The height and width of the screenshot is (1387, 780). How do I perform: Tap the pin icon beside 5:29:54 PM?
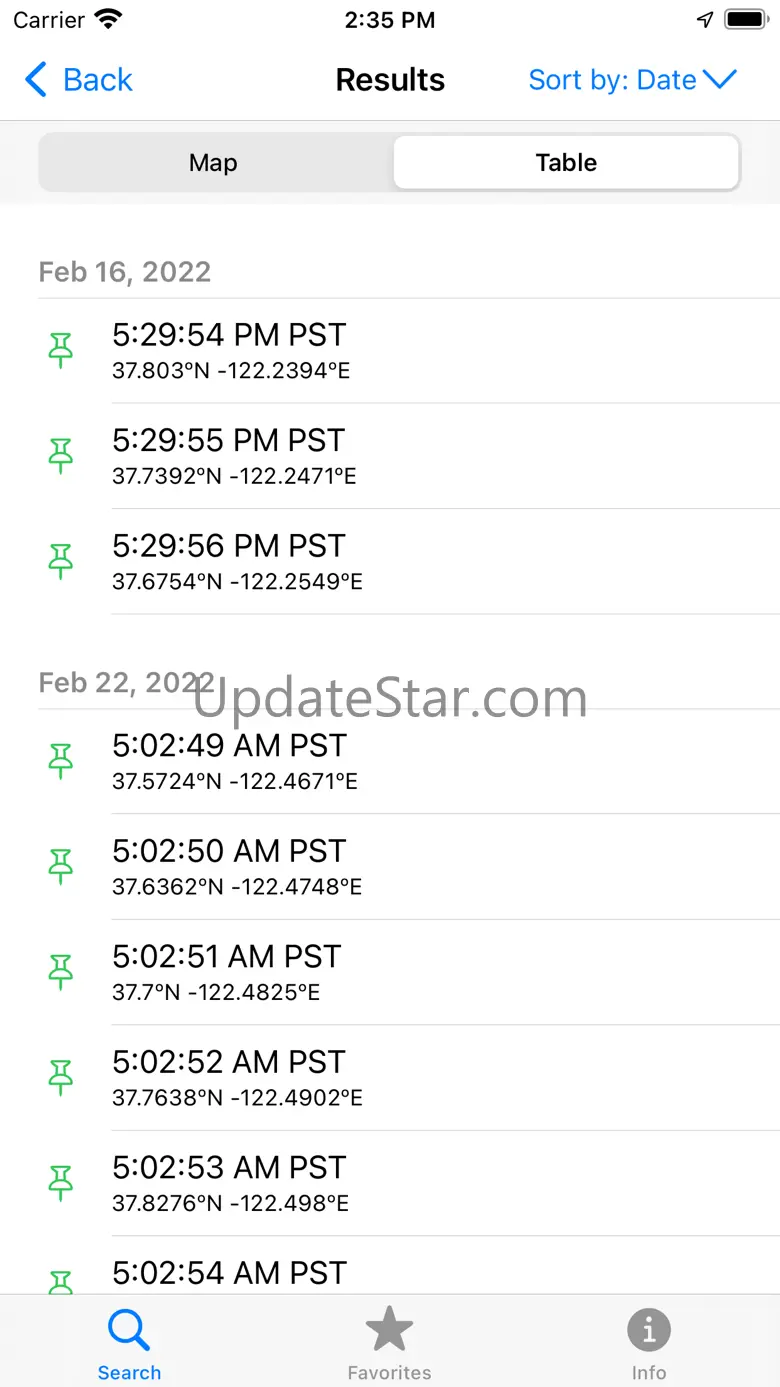(x=61, y=350)
